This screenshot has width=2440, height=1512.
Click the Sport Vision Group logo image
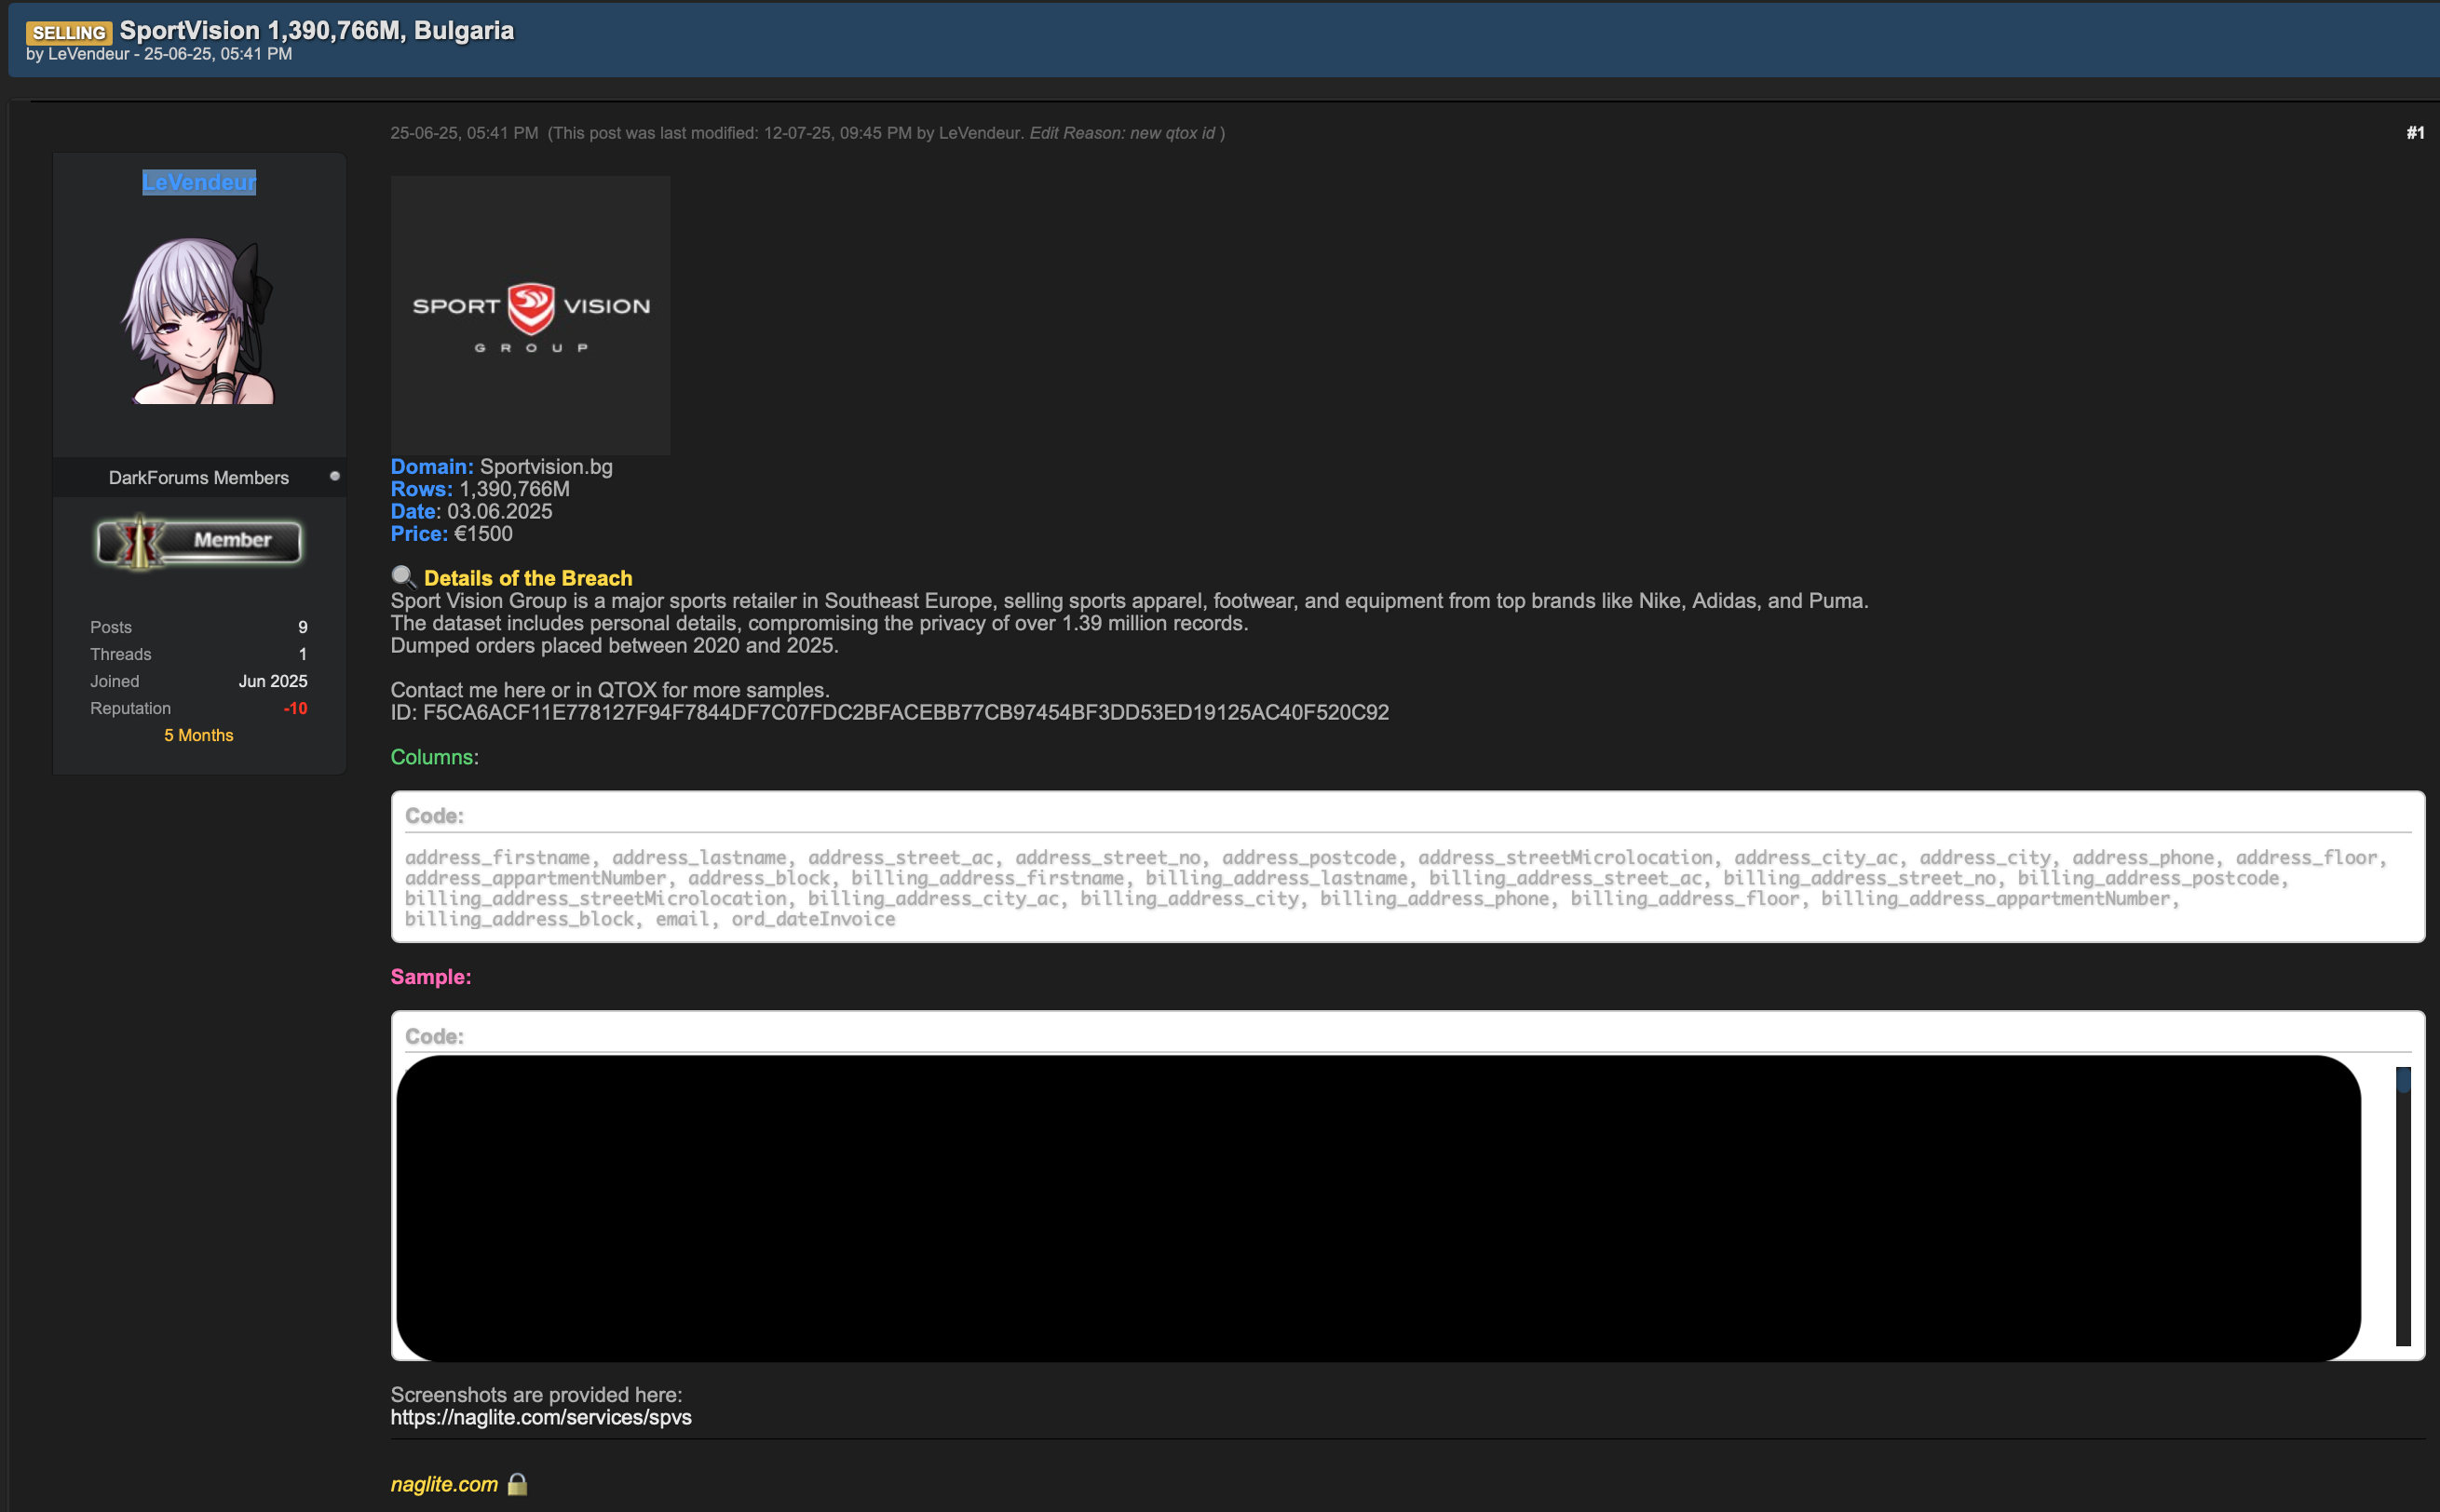coord(531,315)
